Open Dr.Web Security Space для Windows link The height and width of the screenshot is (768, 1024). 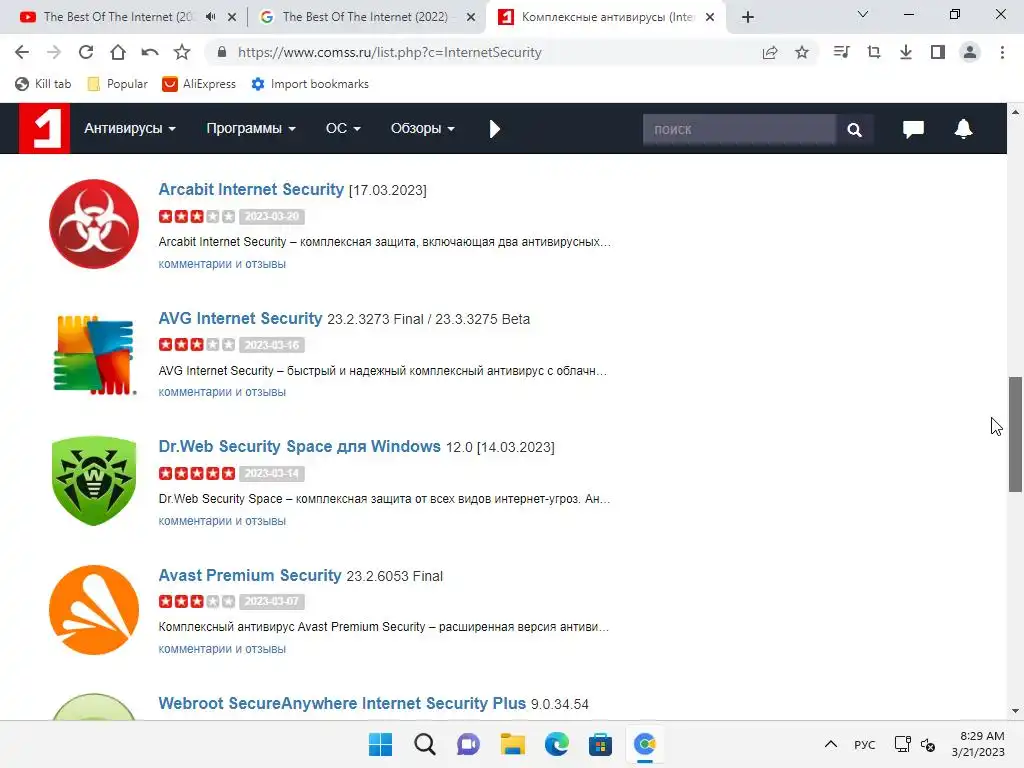[x=300, y=446]
